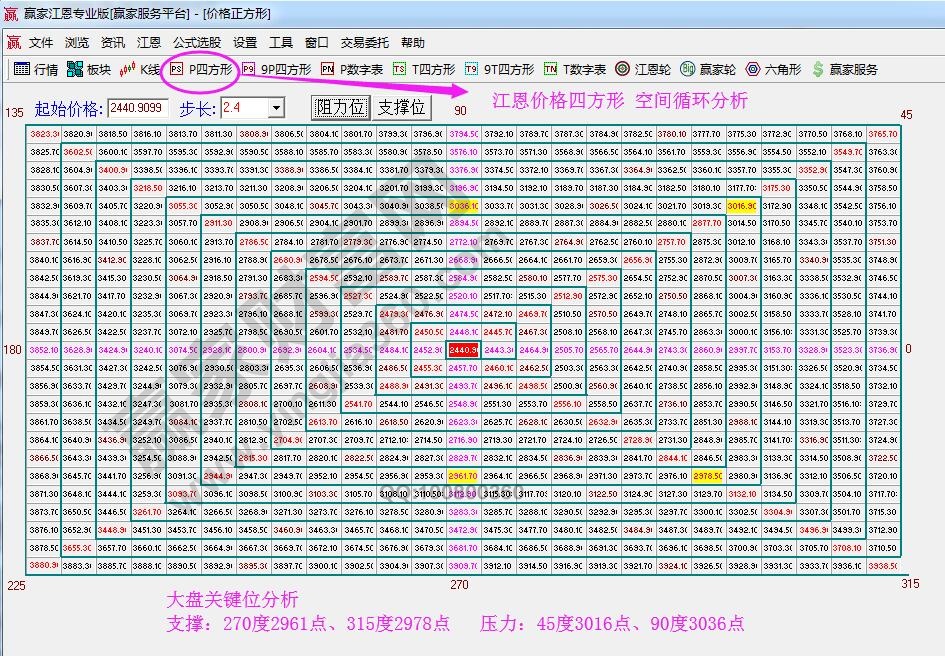Select the 六角形 tool
The height and width of the screenshot is (656, 945).
click(x=775, y=70)
